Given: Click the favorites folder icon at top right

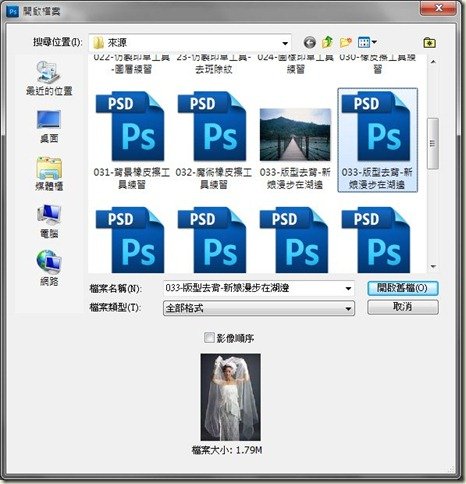Looking at the screenshot, I should coord(429,43).
